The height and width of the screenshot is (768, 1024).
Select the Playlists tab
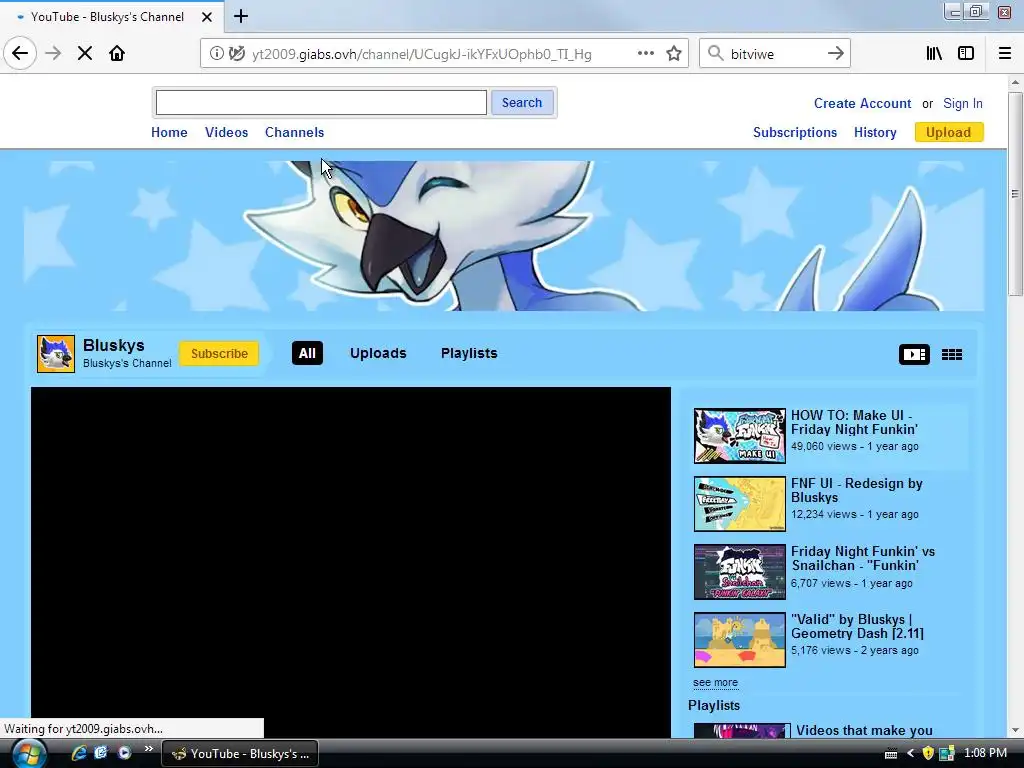pyautogui.click(x=469, y=353)
